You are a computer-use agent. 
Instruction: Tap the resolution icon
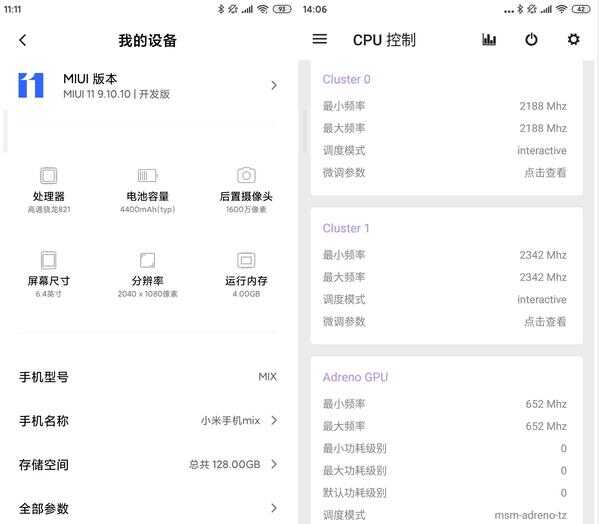[x=147, y=260]
